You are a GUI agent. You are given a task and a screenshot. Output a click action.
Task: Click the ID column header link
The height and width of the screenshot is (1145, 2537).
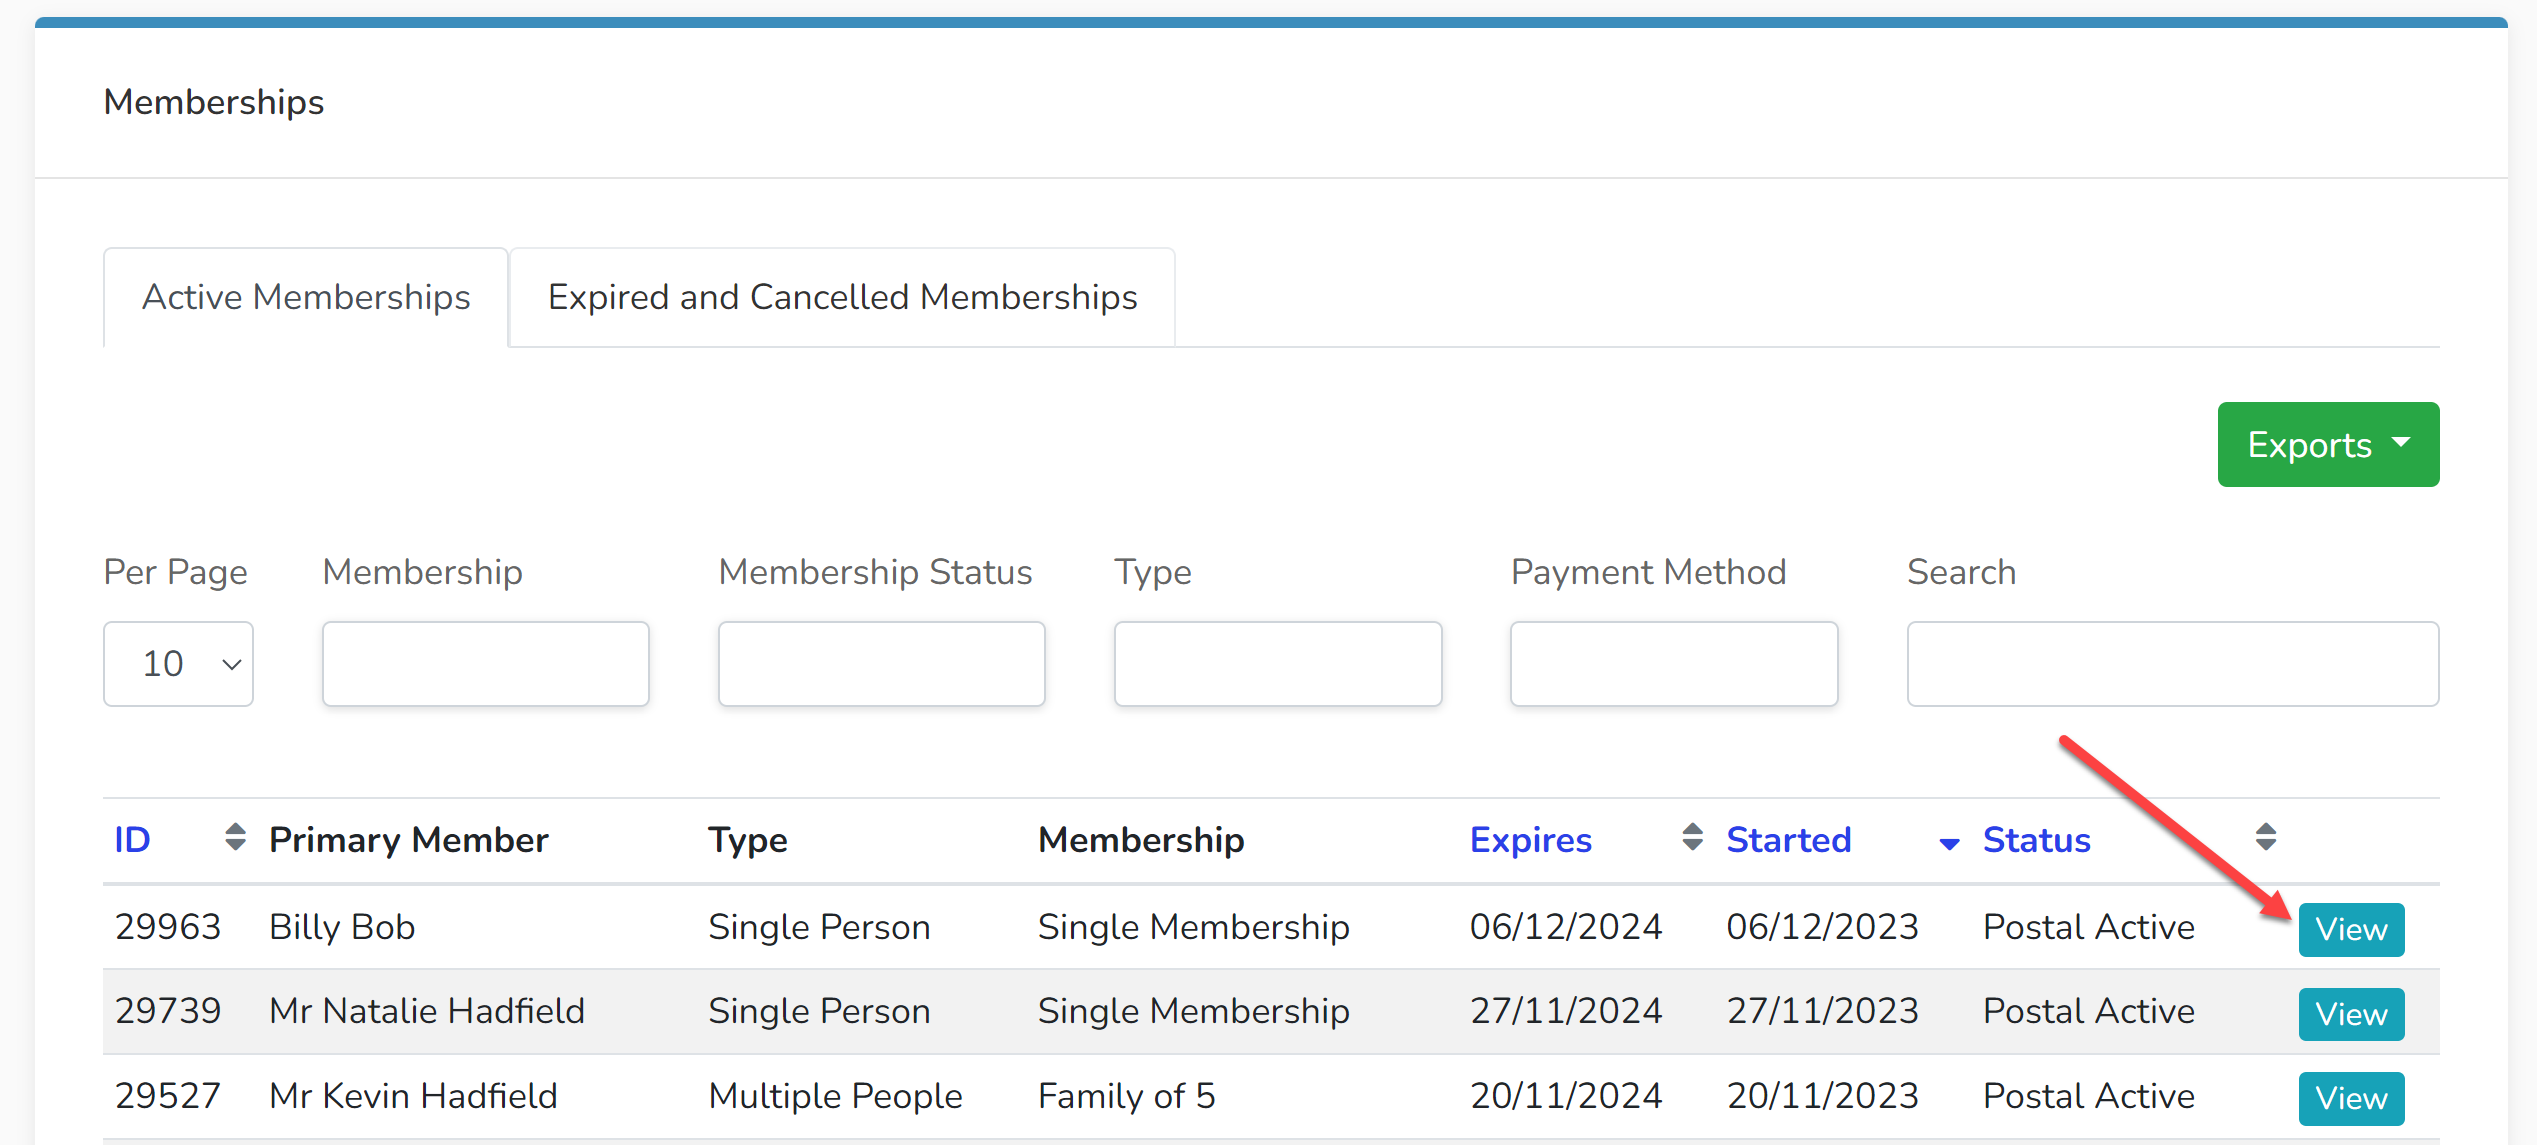click(132, 840)
